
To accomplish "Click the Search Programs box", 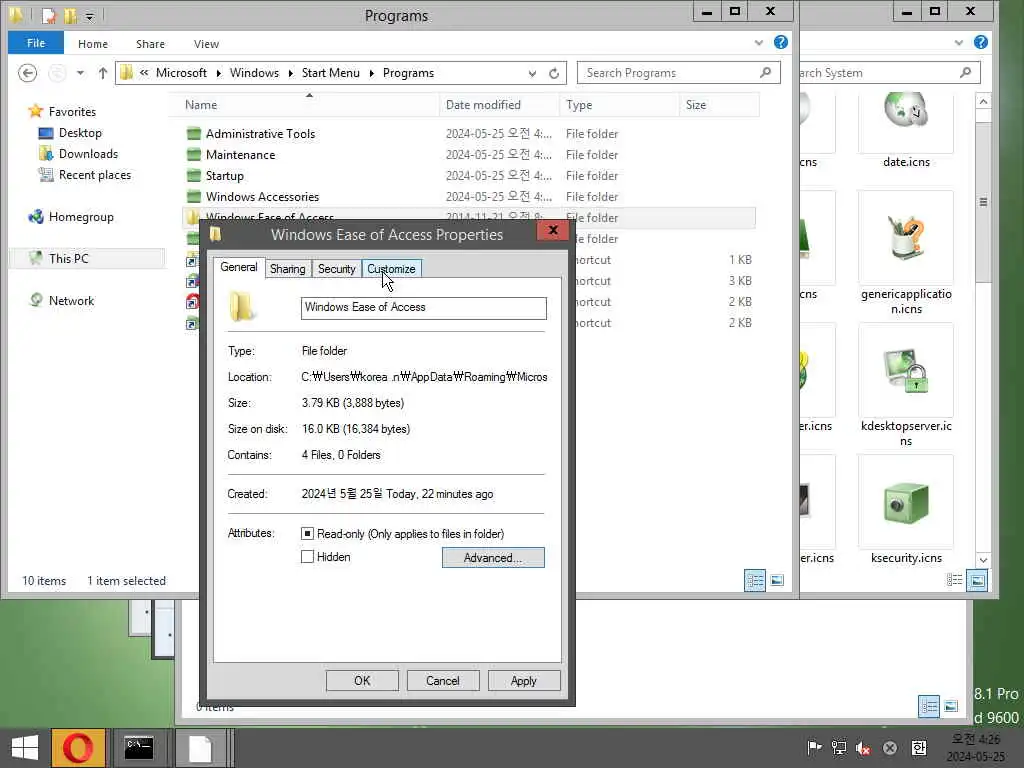I will click(x=679, y=72).
